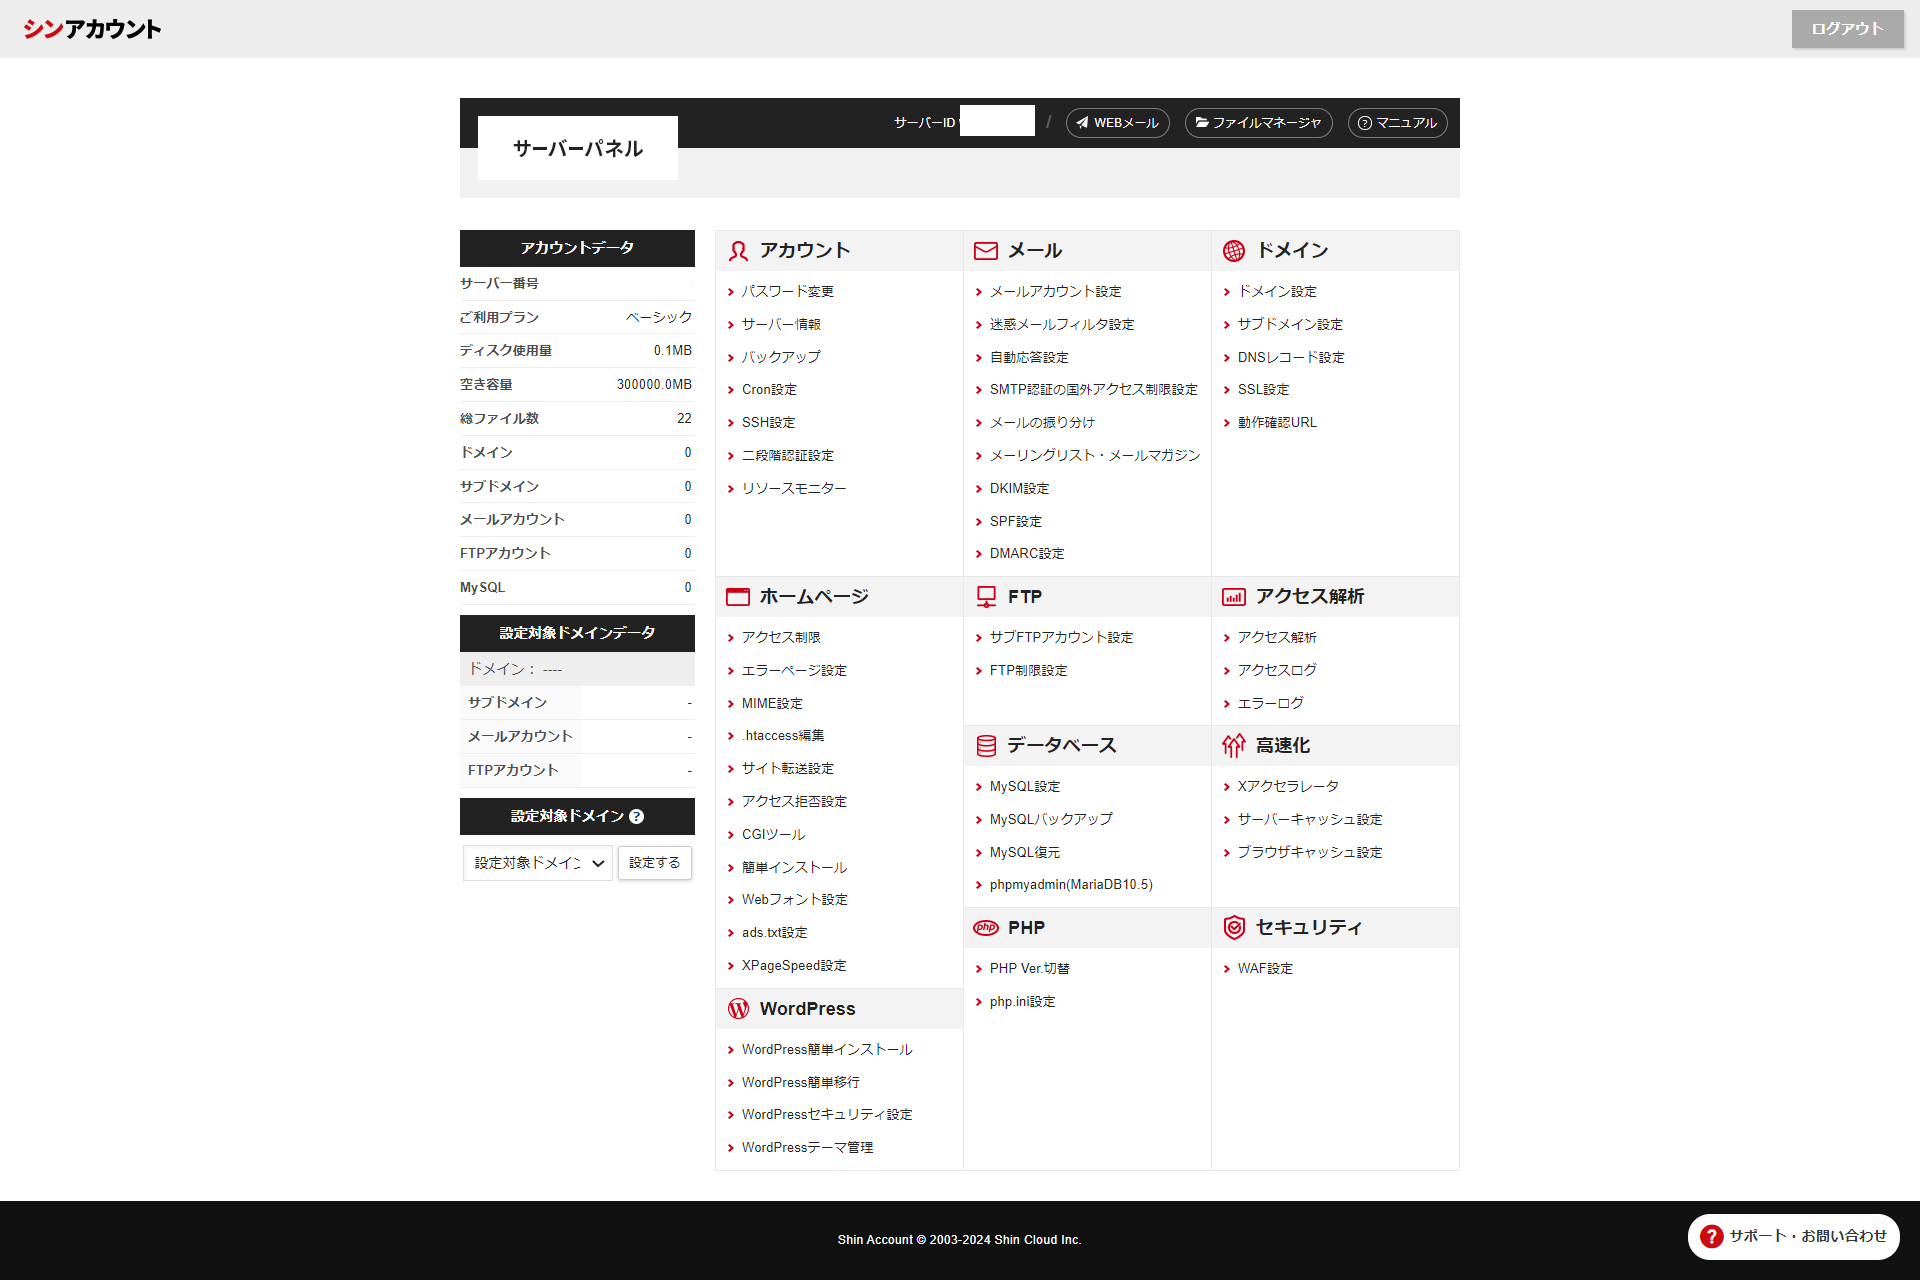Click the database cylinder icon
The image size is (1920, 1280).
[985, 746]
